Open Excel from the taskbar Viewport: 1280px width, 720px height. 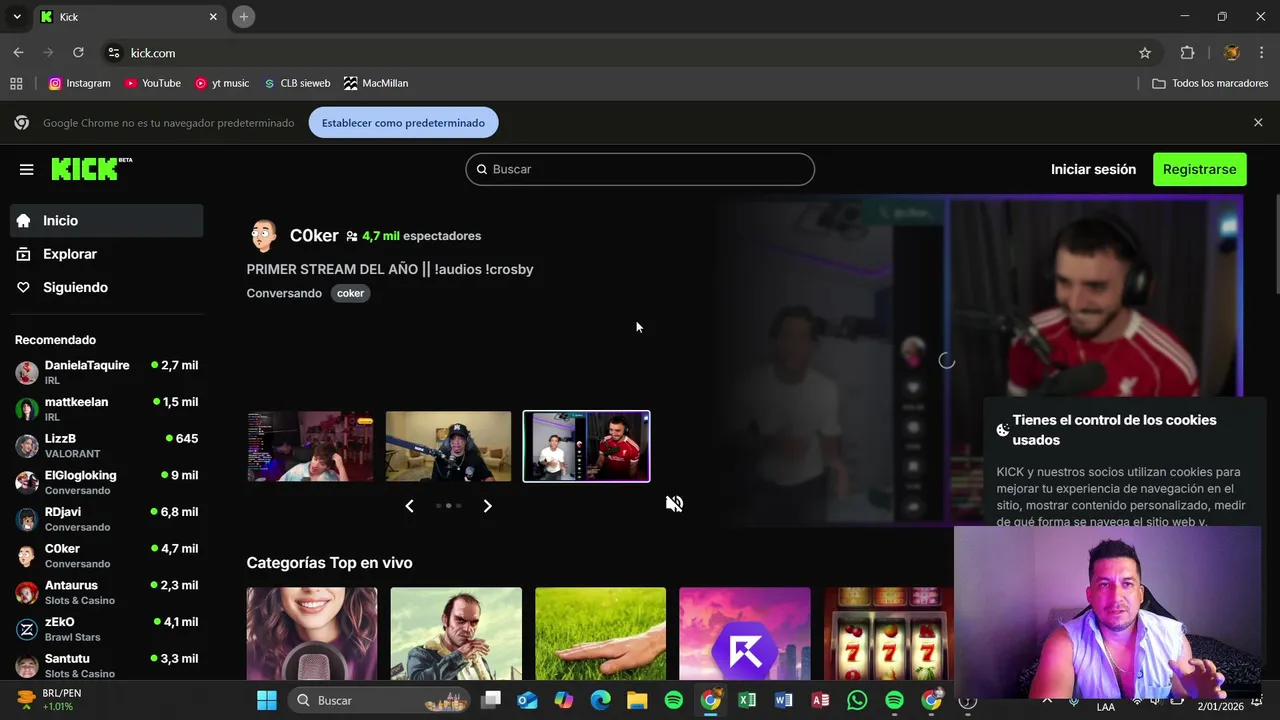point(747,700)
